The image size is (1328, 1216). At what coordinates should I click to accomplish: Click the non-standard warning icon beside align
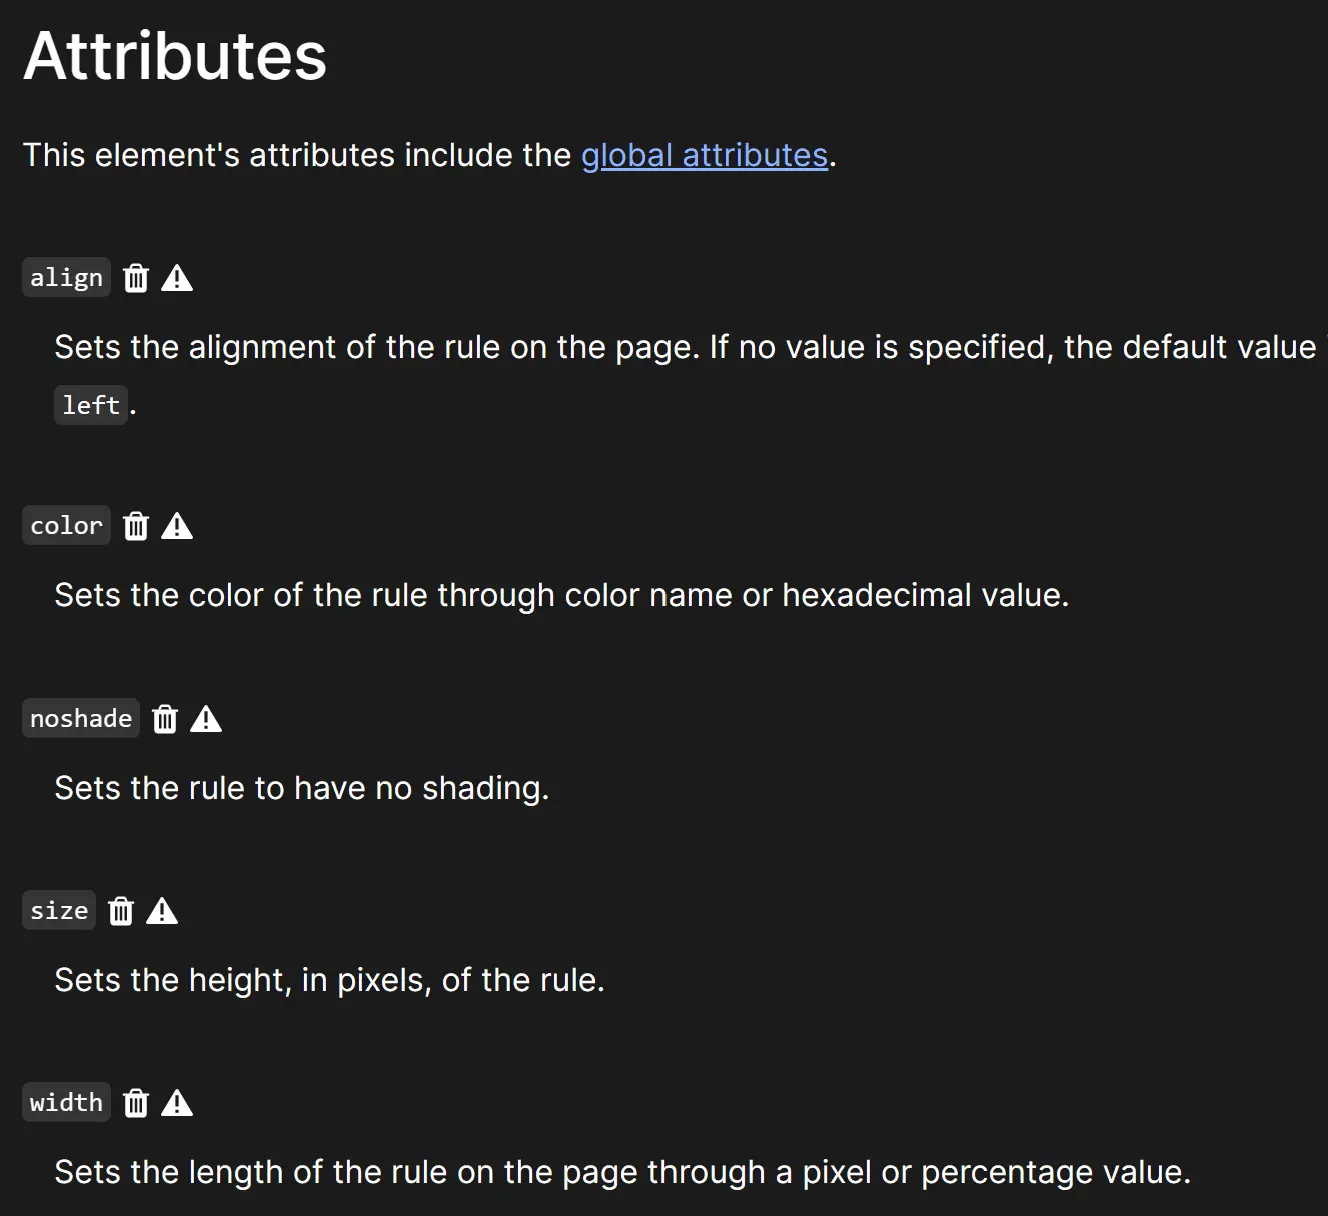tap(177, 278)
